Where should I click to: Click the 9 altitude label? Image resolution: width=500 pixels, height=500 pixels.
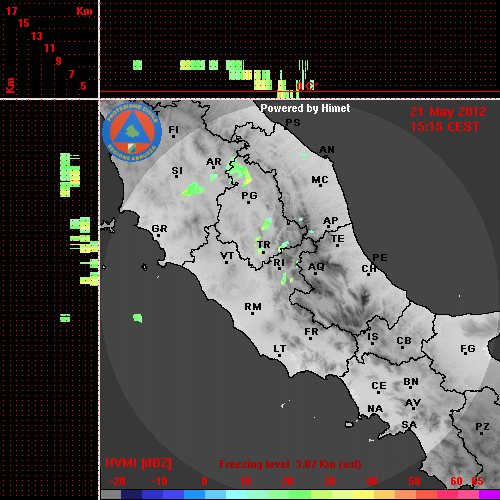(59, 61)
